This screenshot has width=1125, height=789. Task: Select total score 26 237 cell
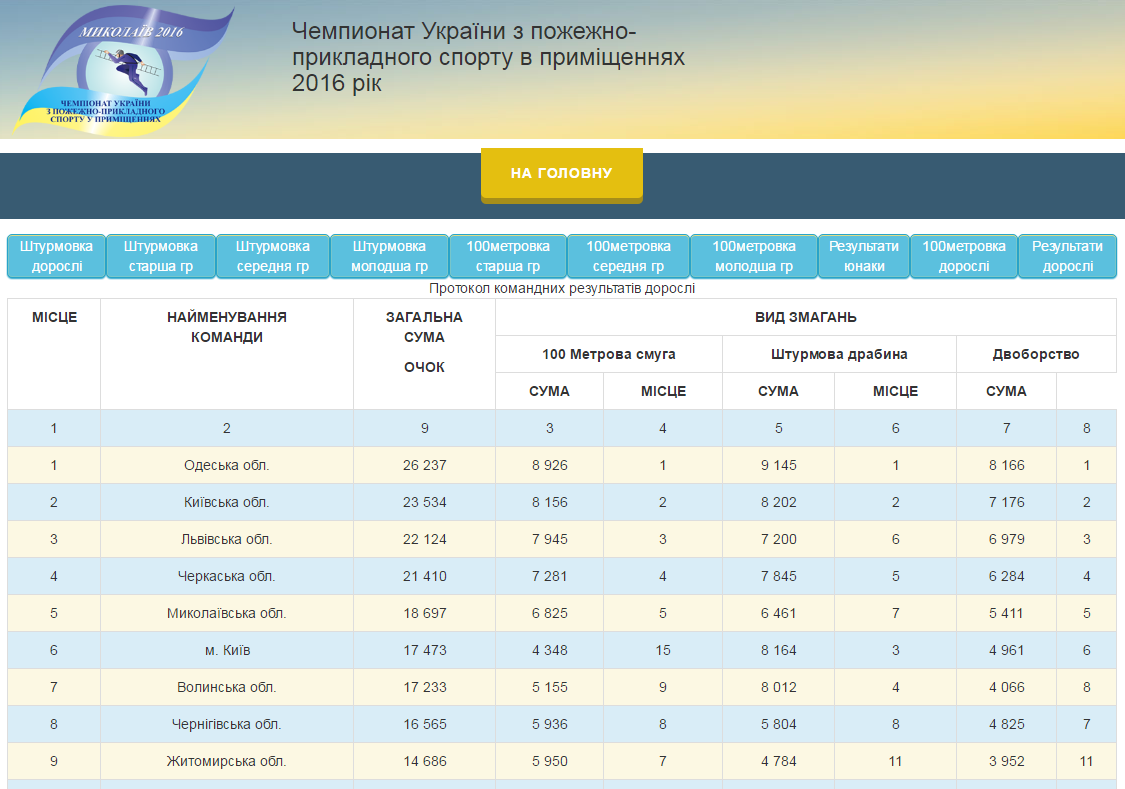pos(424,465)
